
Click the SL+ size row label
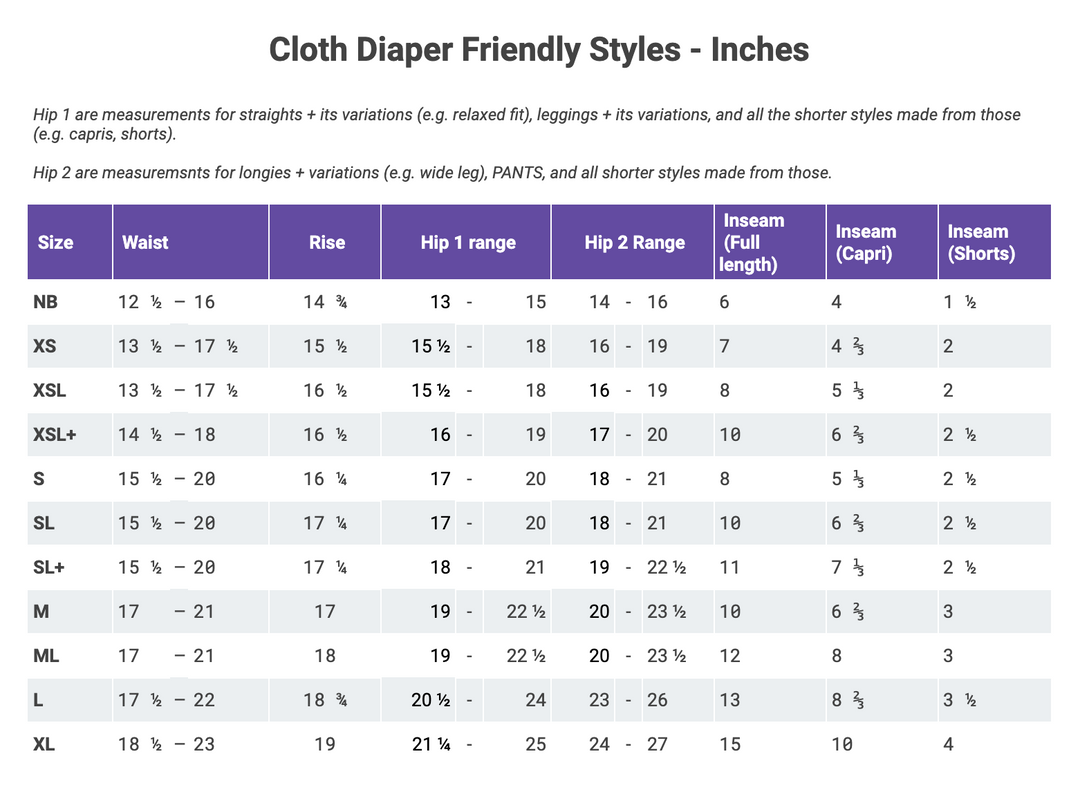coord(49,567)
